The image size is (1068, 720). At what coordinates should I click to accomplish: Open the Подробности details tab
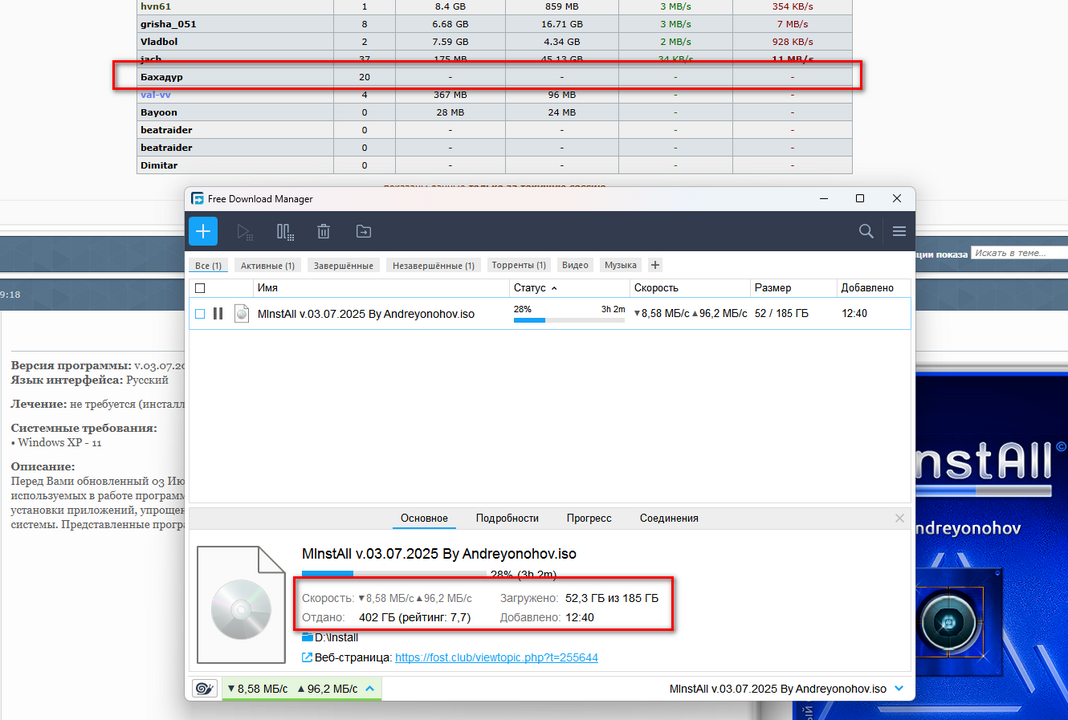click(x=507, y=518)
